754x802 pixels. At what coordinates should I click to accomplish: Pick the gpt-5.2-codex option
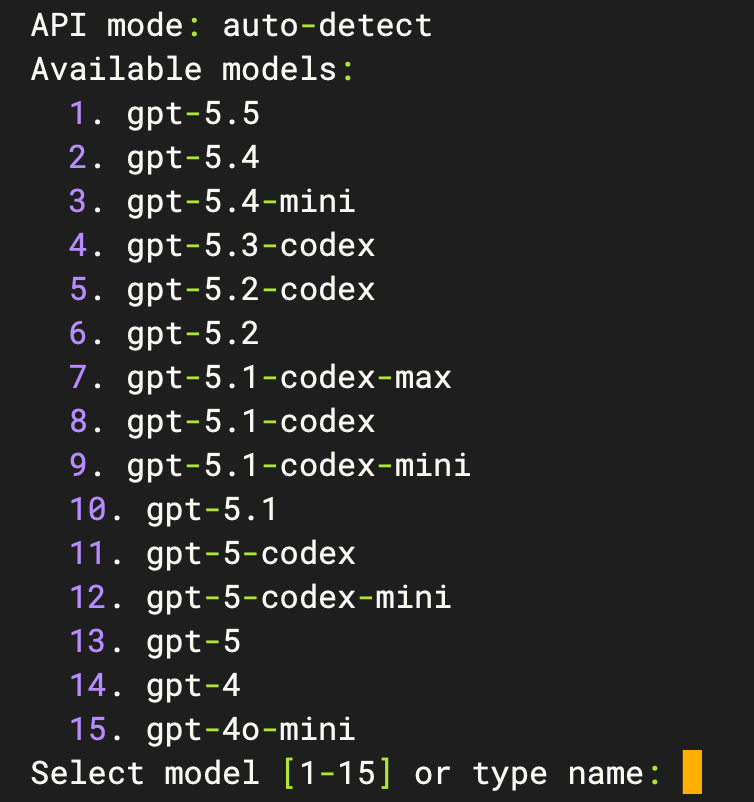tap(222, 289)
